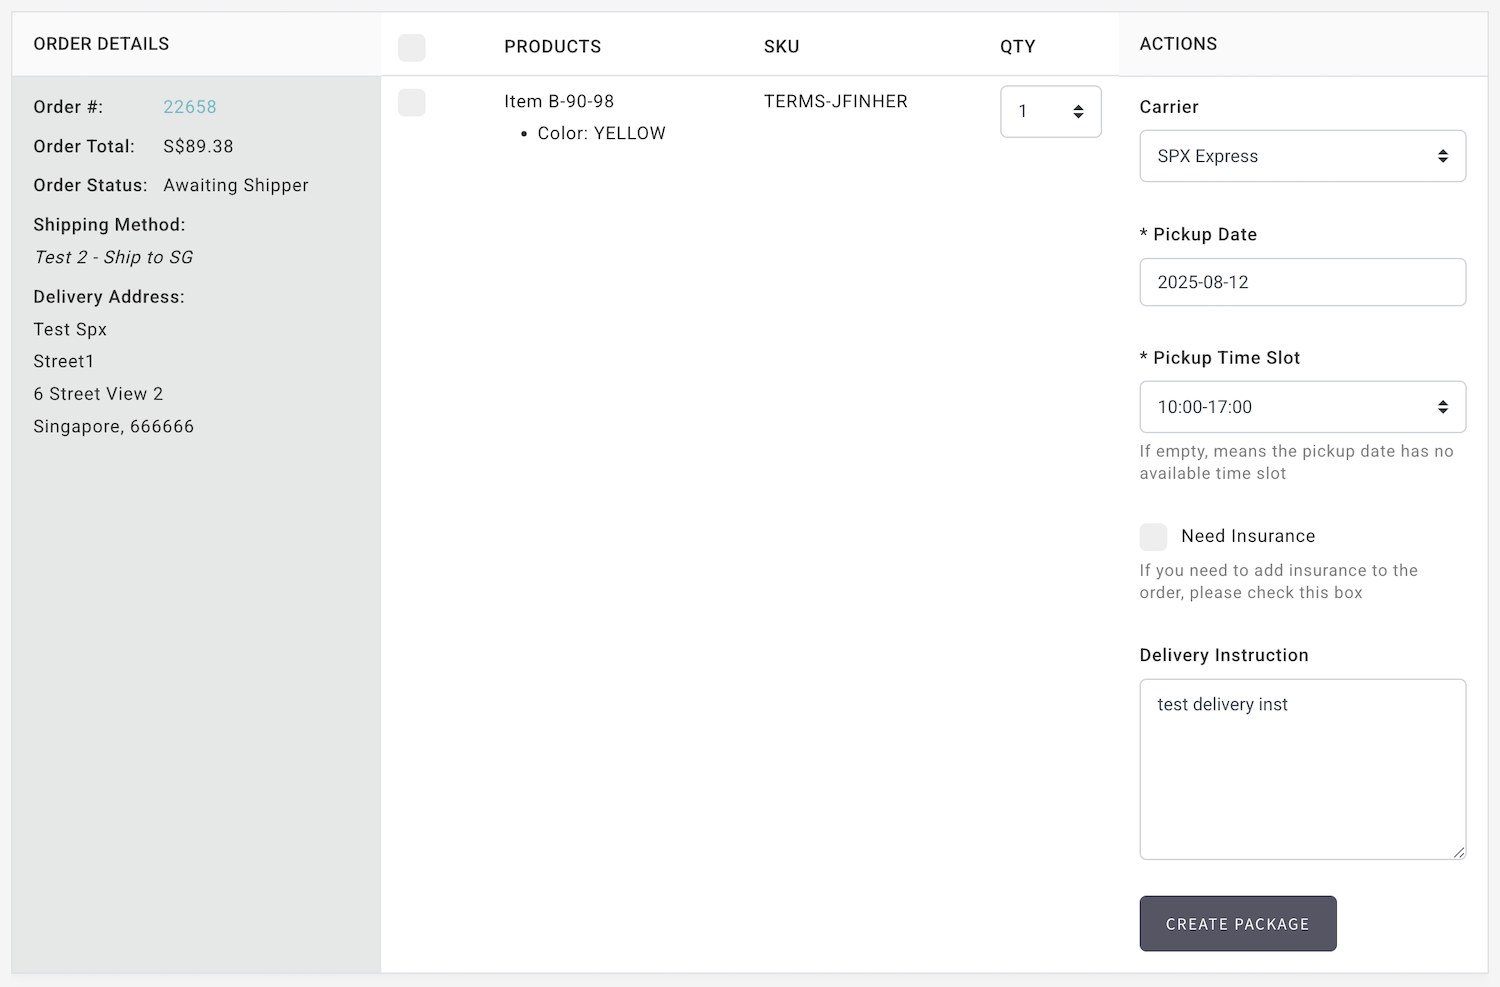The width and height of the screenshot is (1500, 987).
Task: Click the Create Package button
Action: point(1238,924)
